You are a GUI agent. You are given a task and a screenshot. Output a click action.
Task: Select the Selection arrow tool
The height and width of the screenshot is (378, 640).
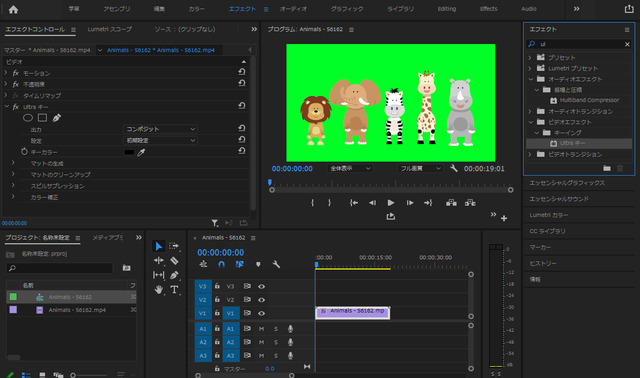[159, 246]
